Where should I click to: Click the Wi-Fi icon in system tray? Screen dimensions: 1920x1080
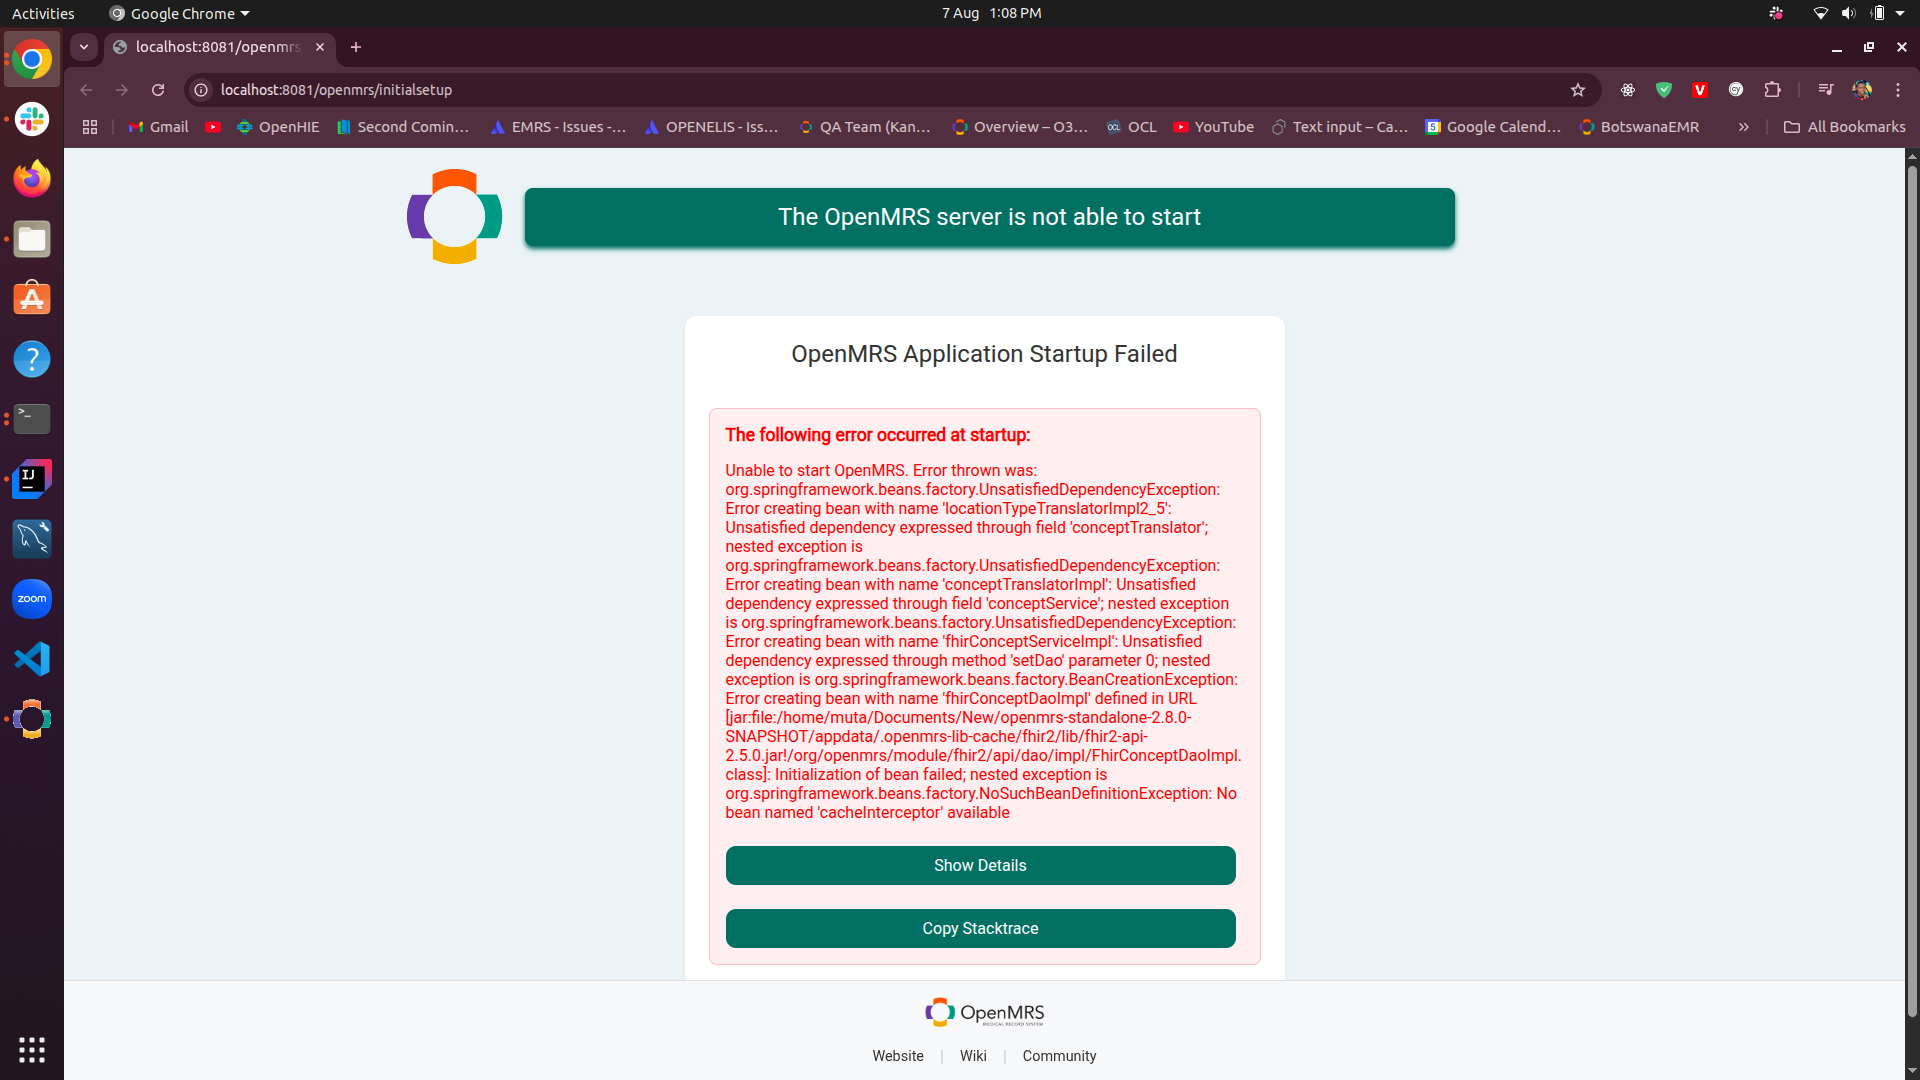1821,13
